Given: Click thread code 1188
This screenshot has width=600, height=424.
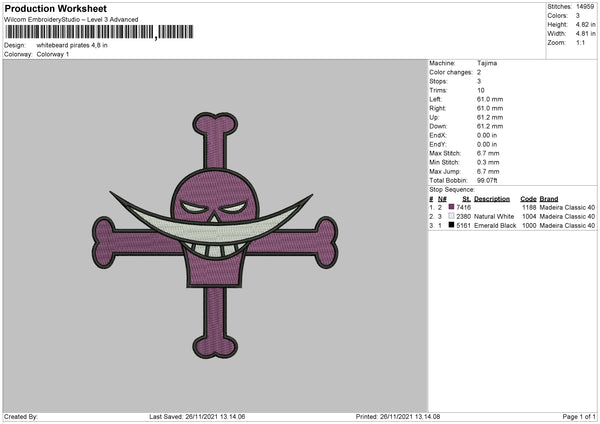Looking at the screenshot, I should pyautogui.click(x=529, y=207).
